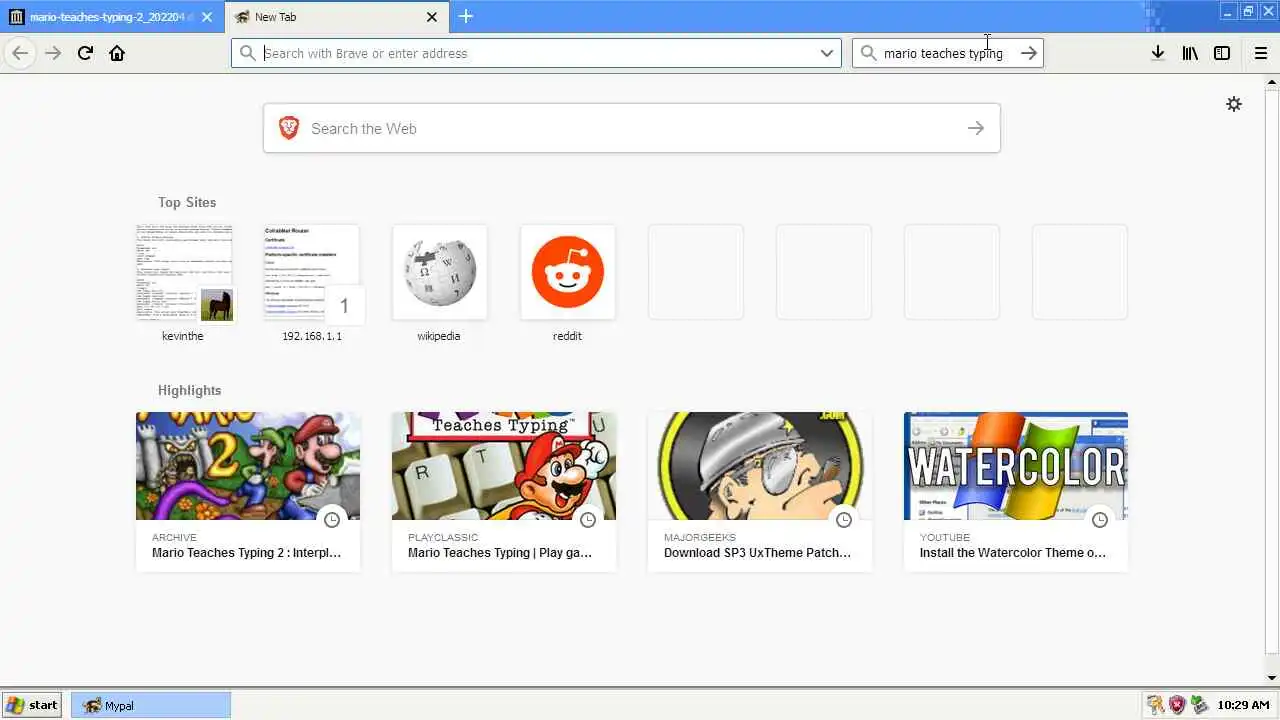Open the hamburger application menu

[1260, 53]
